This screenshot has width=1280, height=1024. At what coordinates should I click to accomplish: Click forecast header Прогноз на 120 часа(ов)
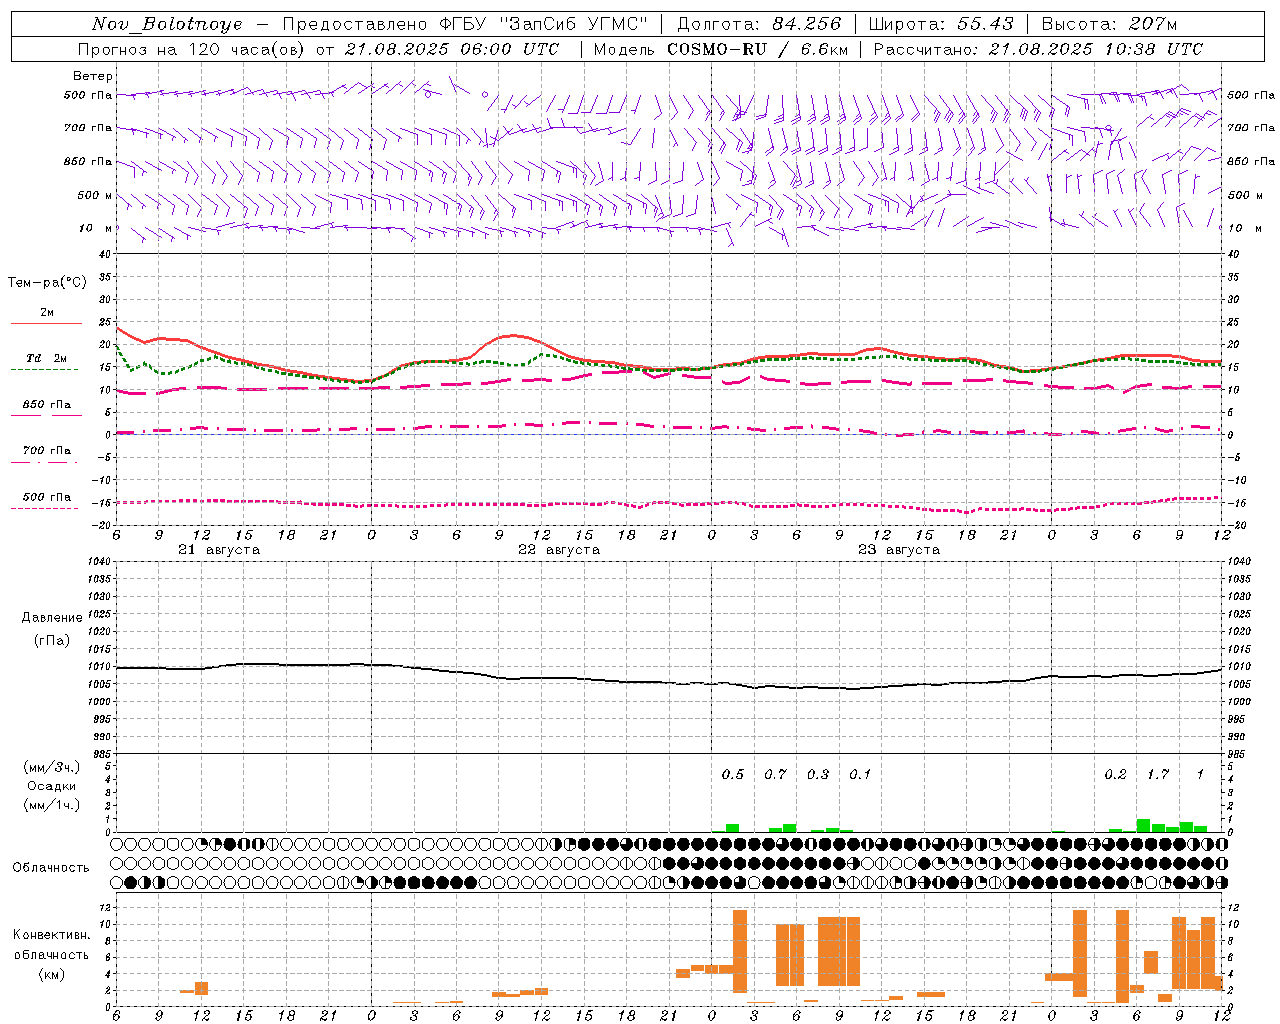tap(193, 49)
